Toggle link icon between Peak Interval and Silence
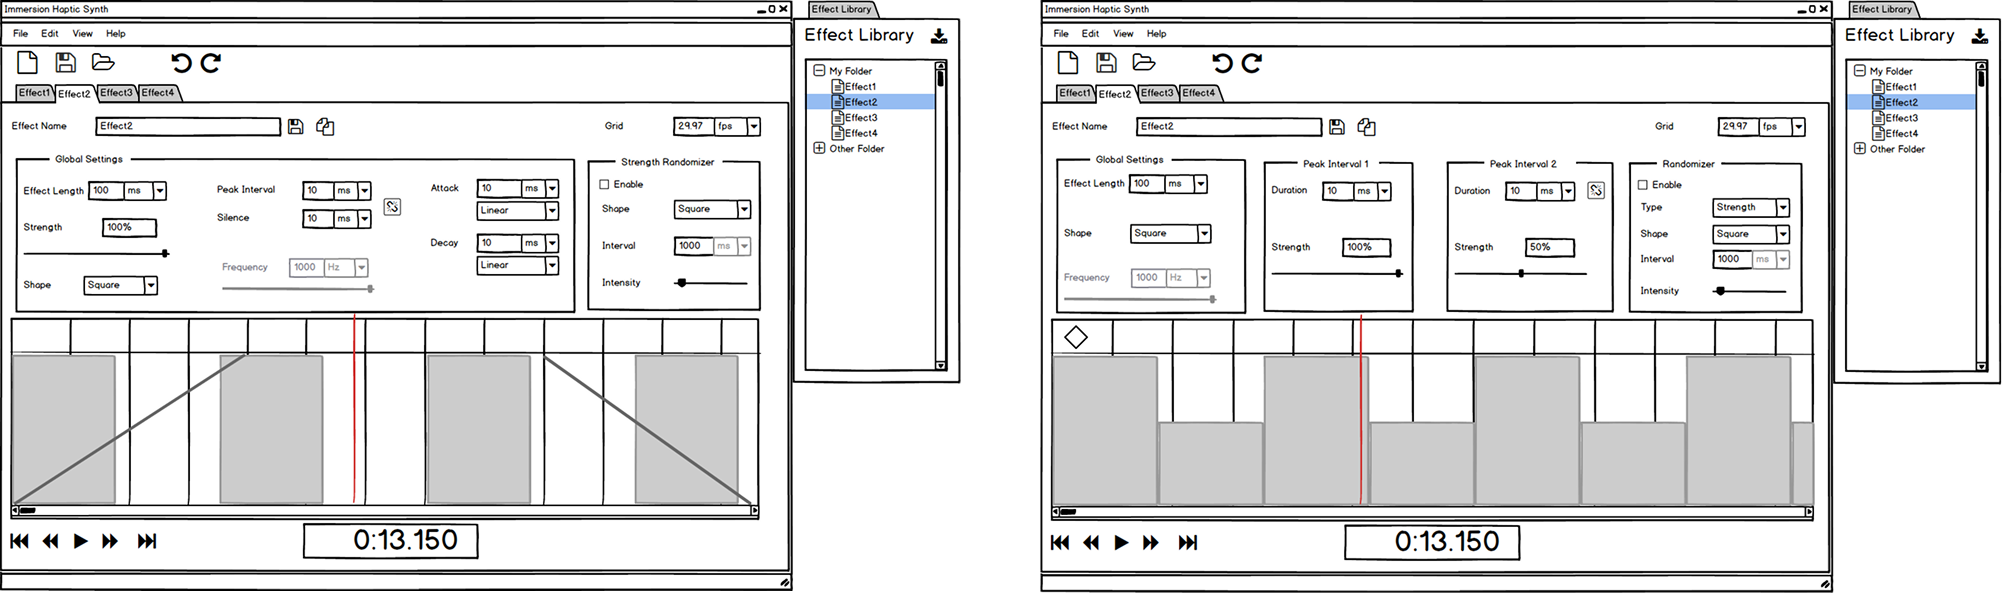 pyautogui.click(x=392, y=206)
